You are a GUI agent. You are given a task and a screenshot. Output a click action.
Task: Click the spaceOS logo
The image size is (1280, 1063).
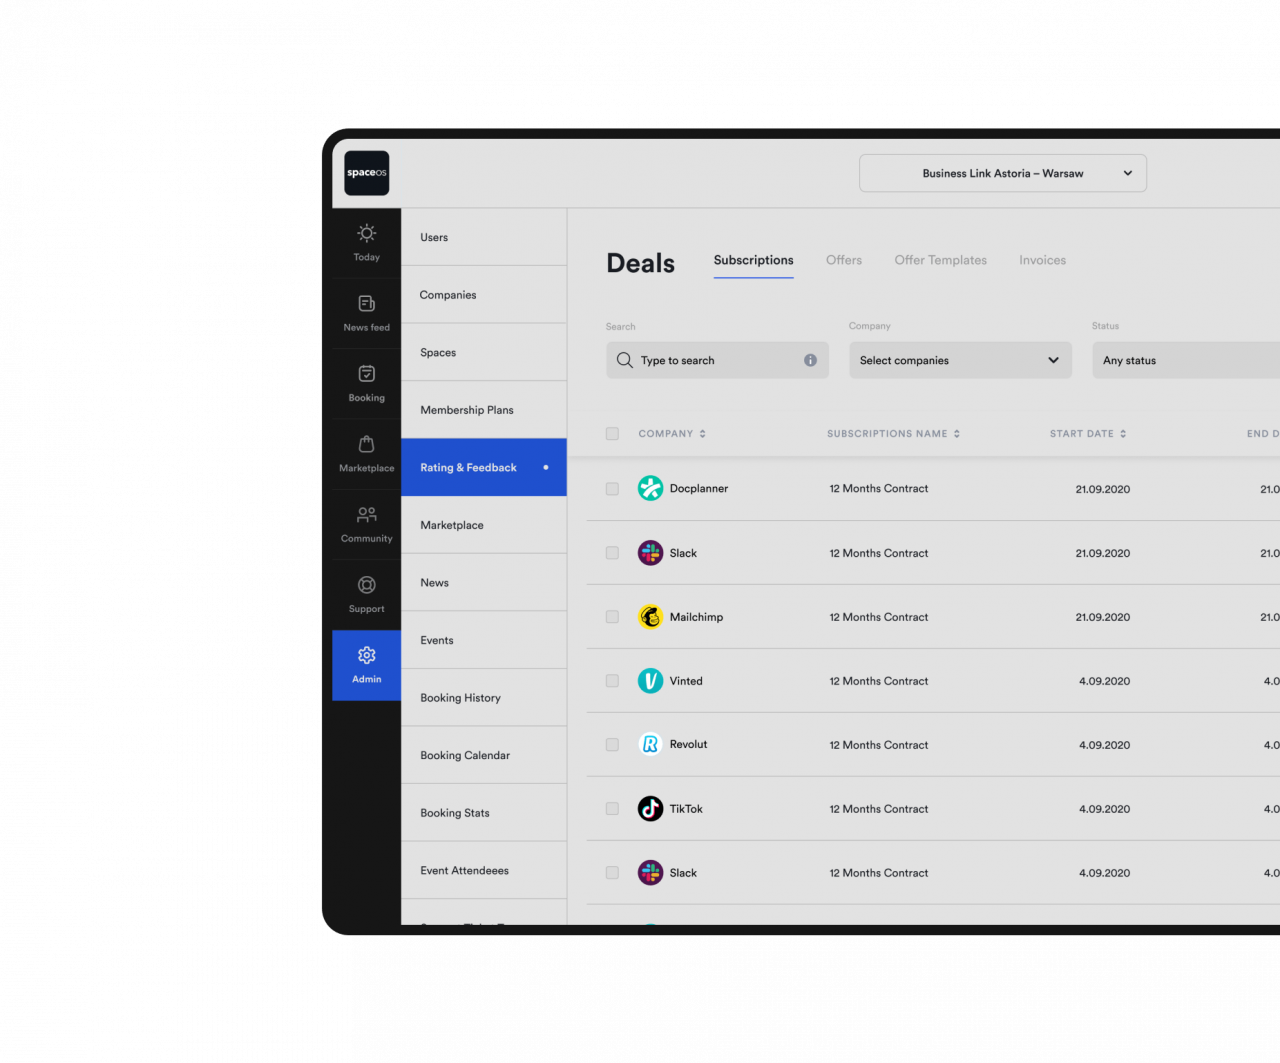[x=367, y=173]
